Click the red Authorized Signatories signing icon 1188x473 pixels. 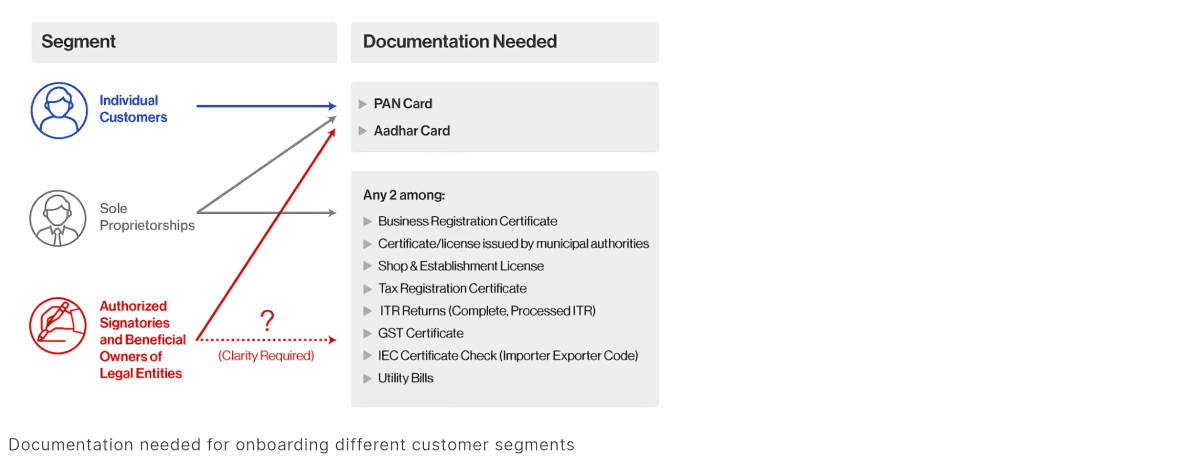point(59,327)
